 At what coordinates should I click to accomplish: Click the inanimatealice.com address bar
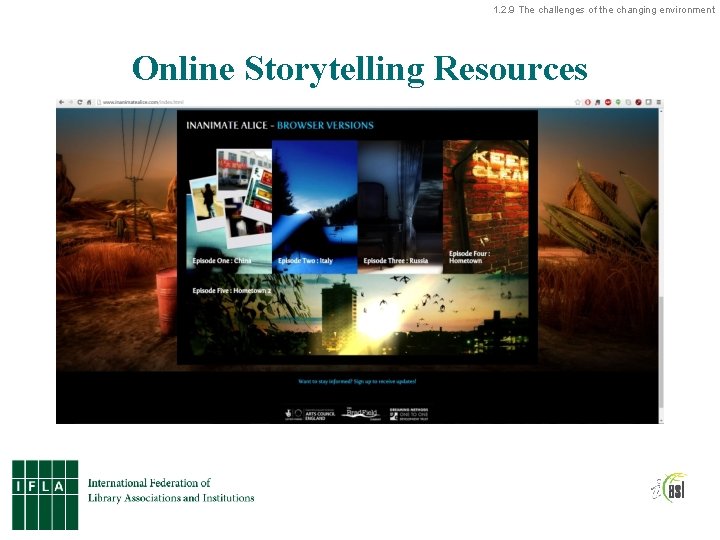coord(333,102)
